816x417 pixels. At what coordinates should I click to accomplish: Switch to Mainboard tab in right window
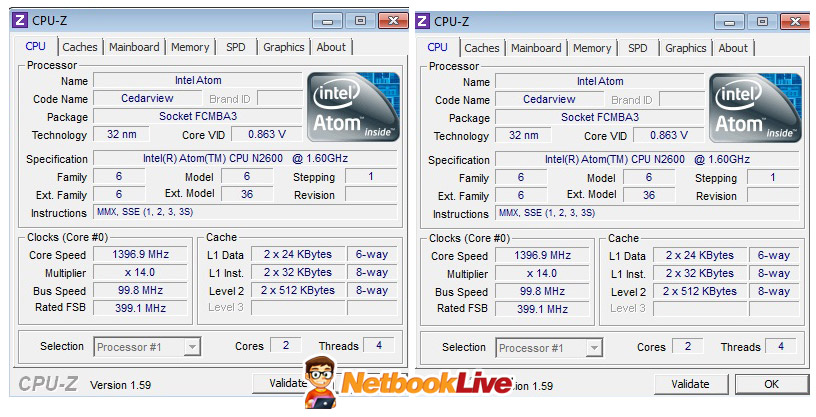pos(536,48)
